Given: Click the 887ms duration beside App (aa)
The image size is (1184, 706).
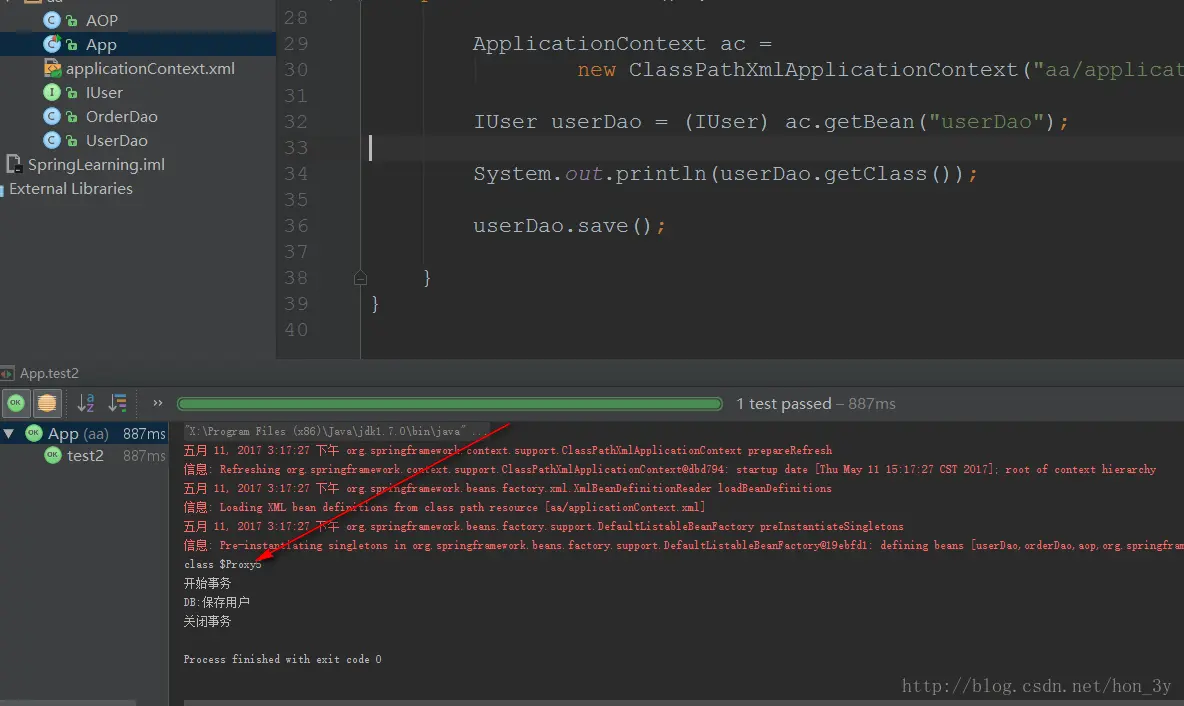Looking at the screenshot, I should click(x=143, y=433).
